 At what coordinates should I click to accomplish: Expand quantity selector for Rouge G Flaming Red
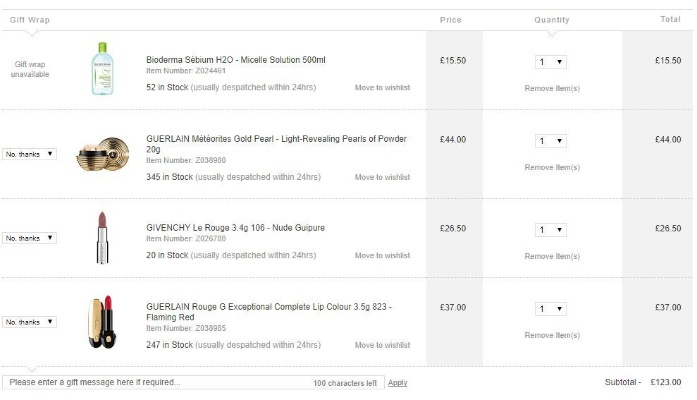pyautogui.click(x=551, y=309)
